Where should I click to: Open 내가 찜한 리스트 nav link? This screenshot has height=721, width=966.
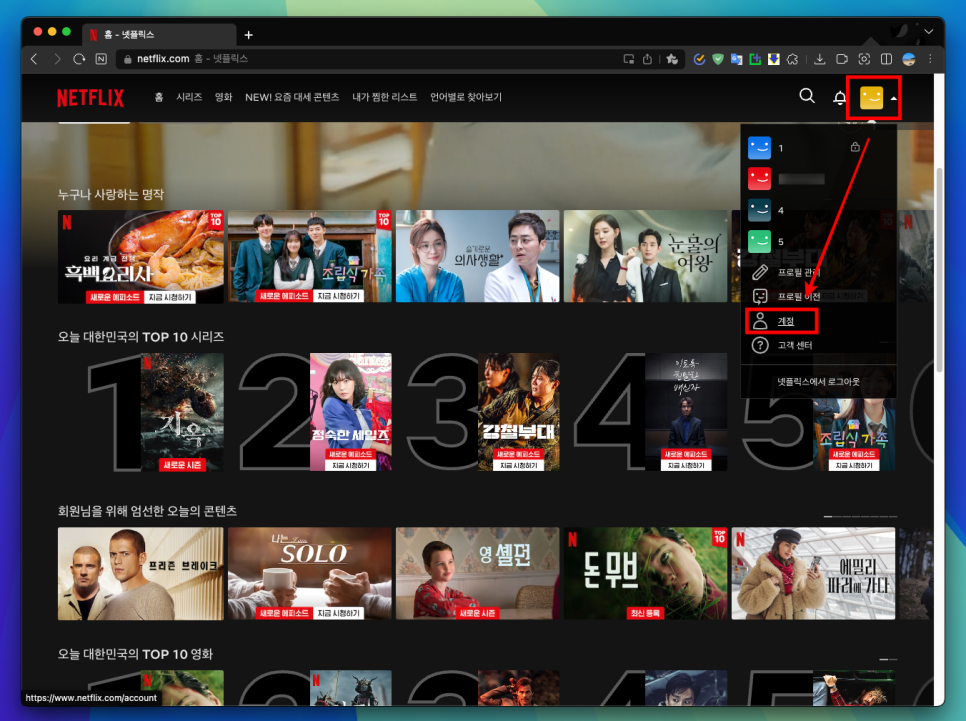(x=384, y=97)
